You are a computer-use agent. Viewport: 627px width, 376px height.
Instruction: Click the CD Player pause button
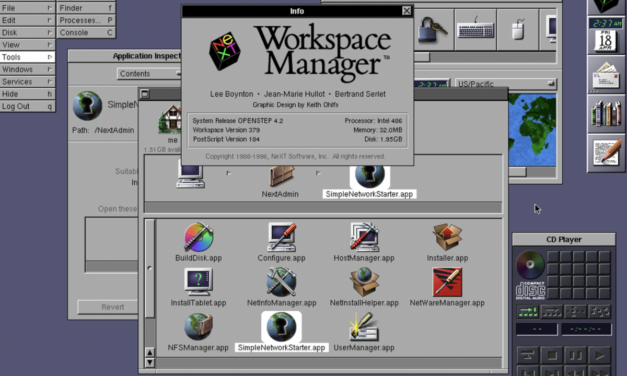tap(575, 355)
